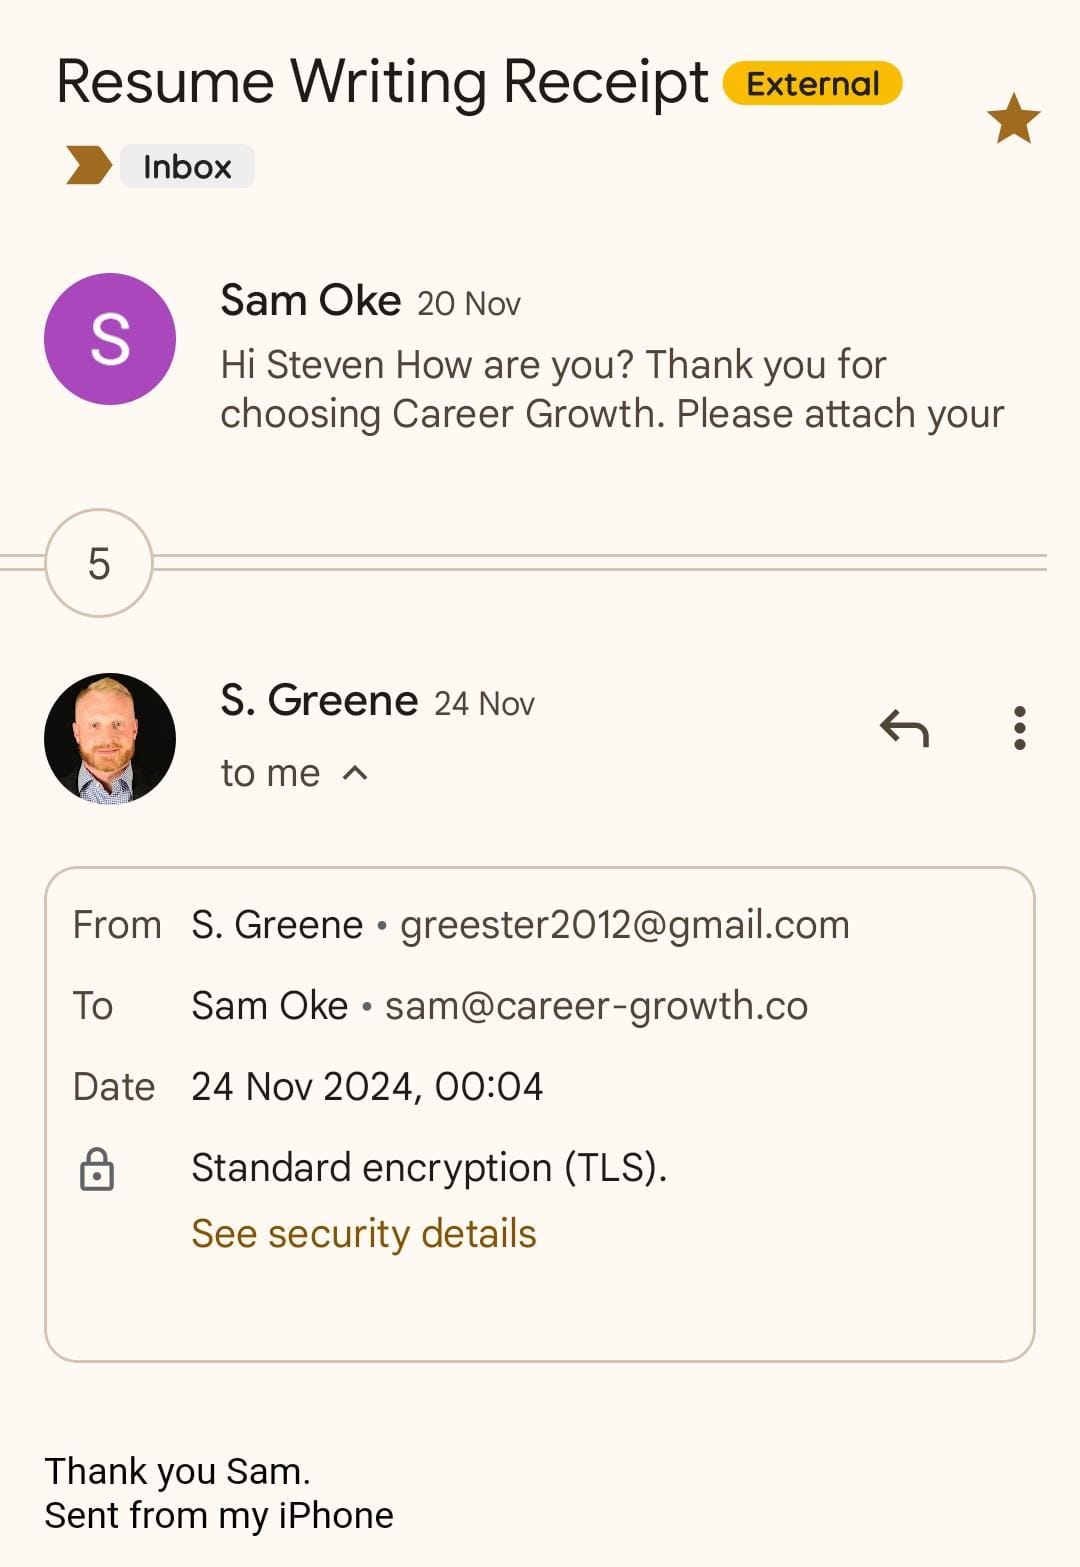
Task: Tap the Inbox label chip
Action: (x=187, y=166)
